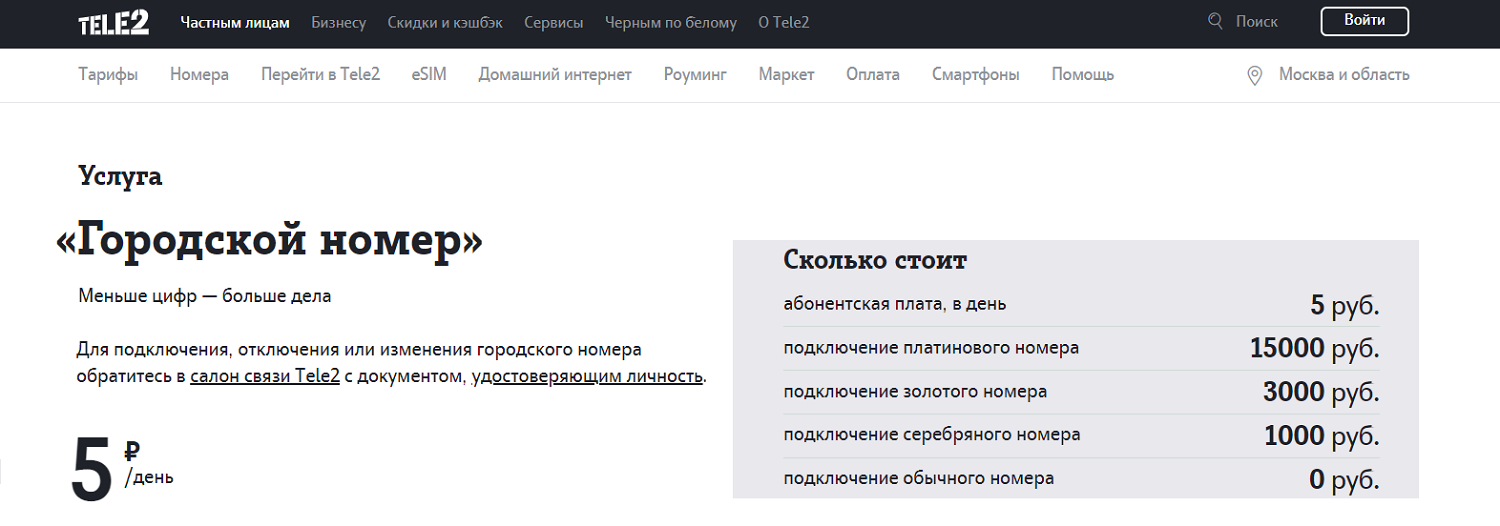
Task: Open the Частным лицам section
Action: click(x=235, y=22)
